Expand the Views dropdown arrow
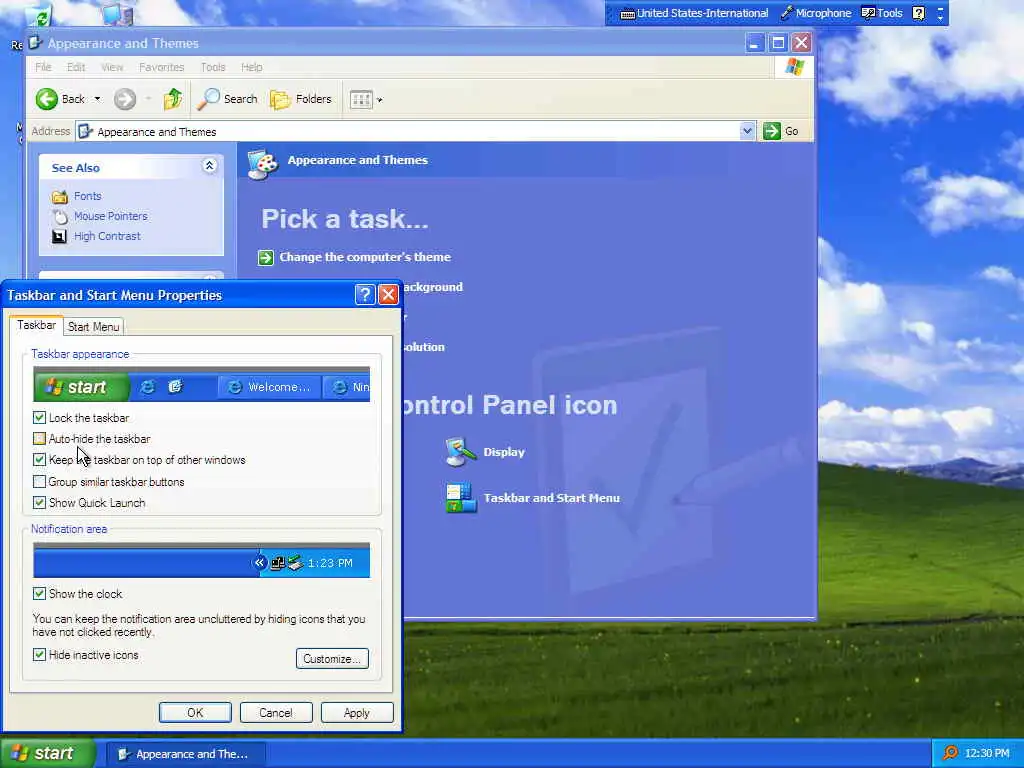This screenshot has width=1024, height=768. click(380, 100)
